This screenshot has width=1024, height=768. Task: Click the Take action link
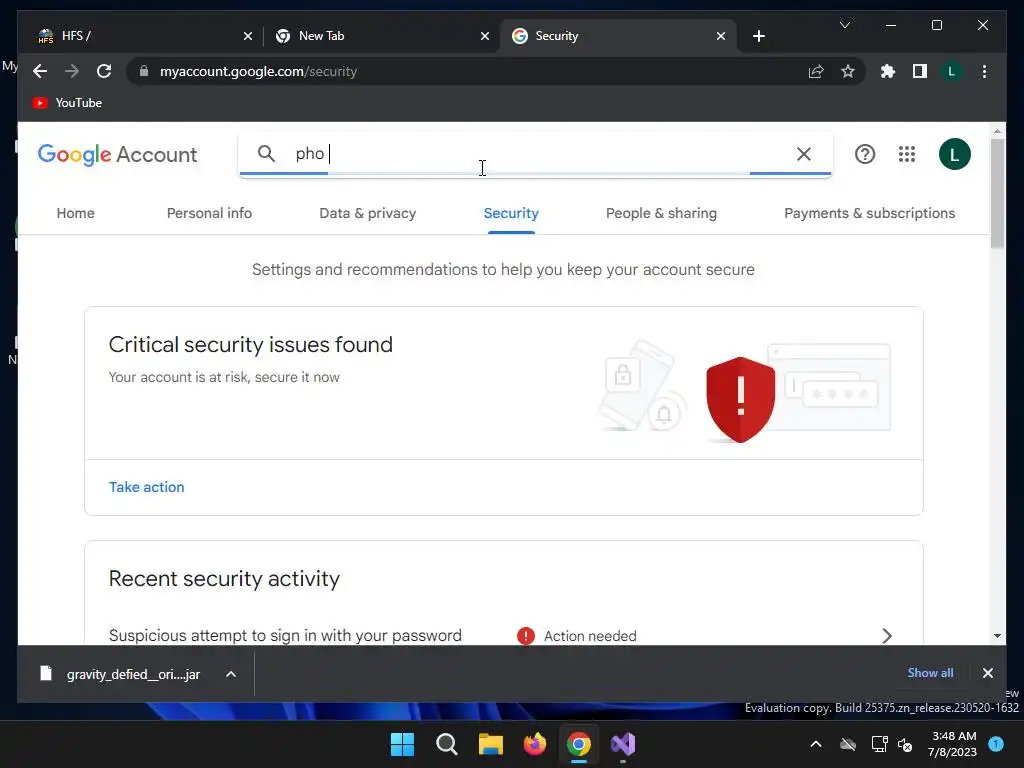click(x=146, y=487)
